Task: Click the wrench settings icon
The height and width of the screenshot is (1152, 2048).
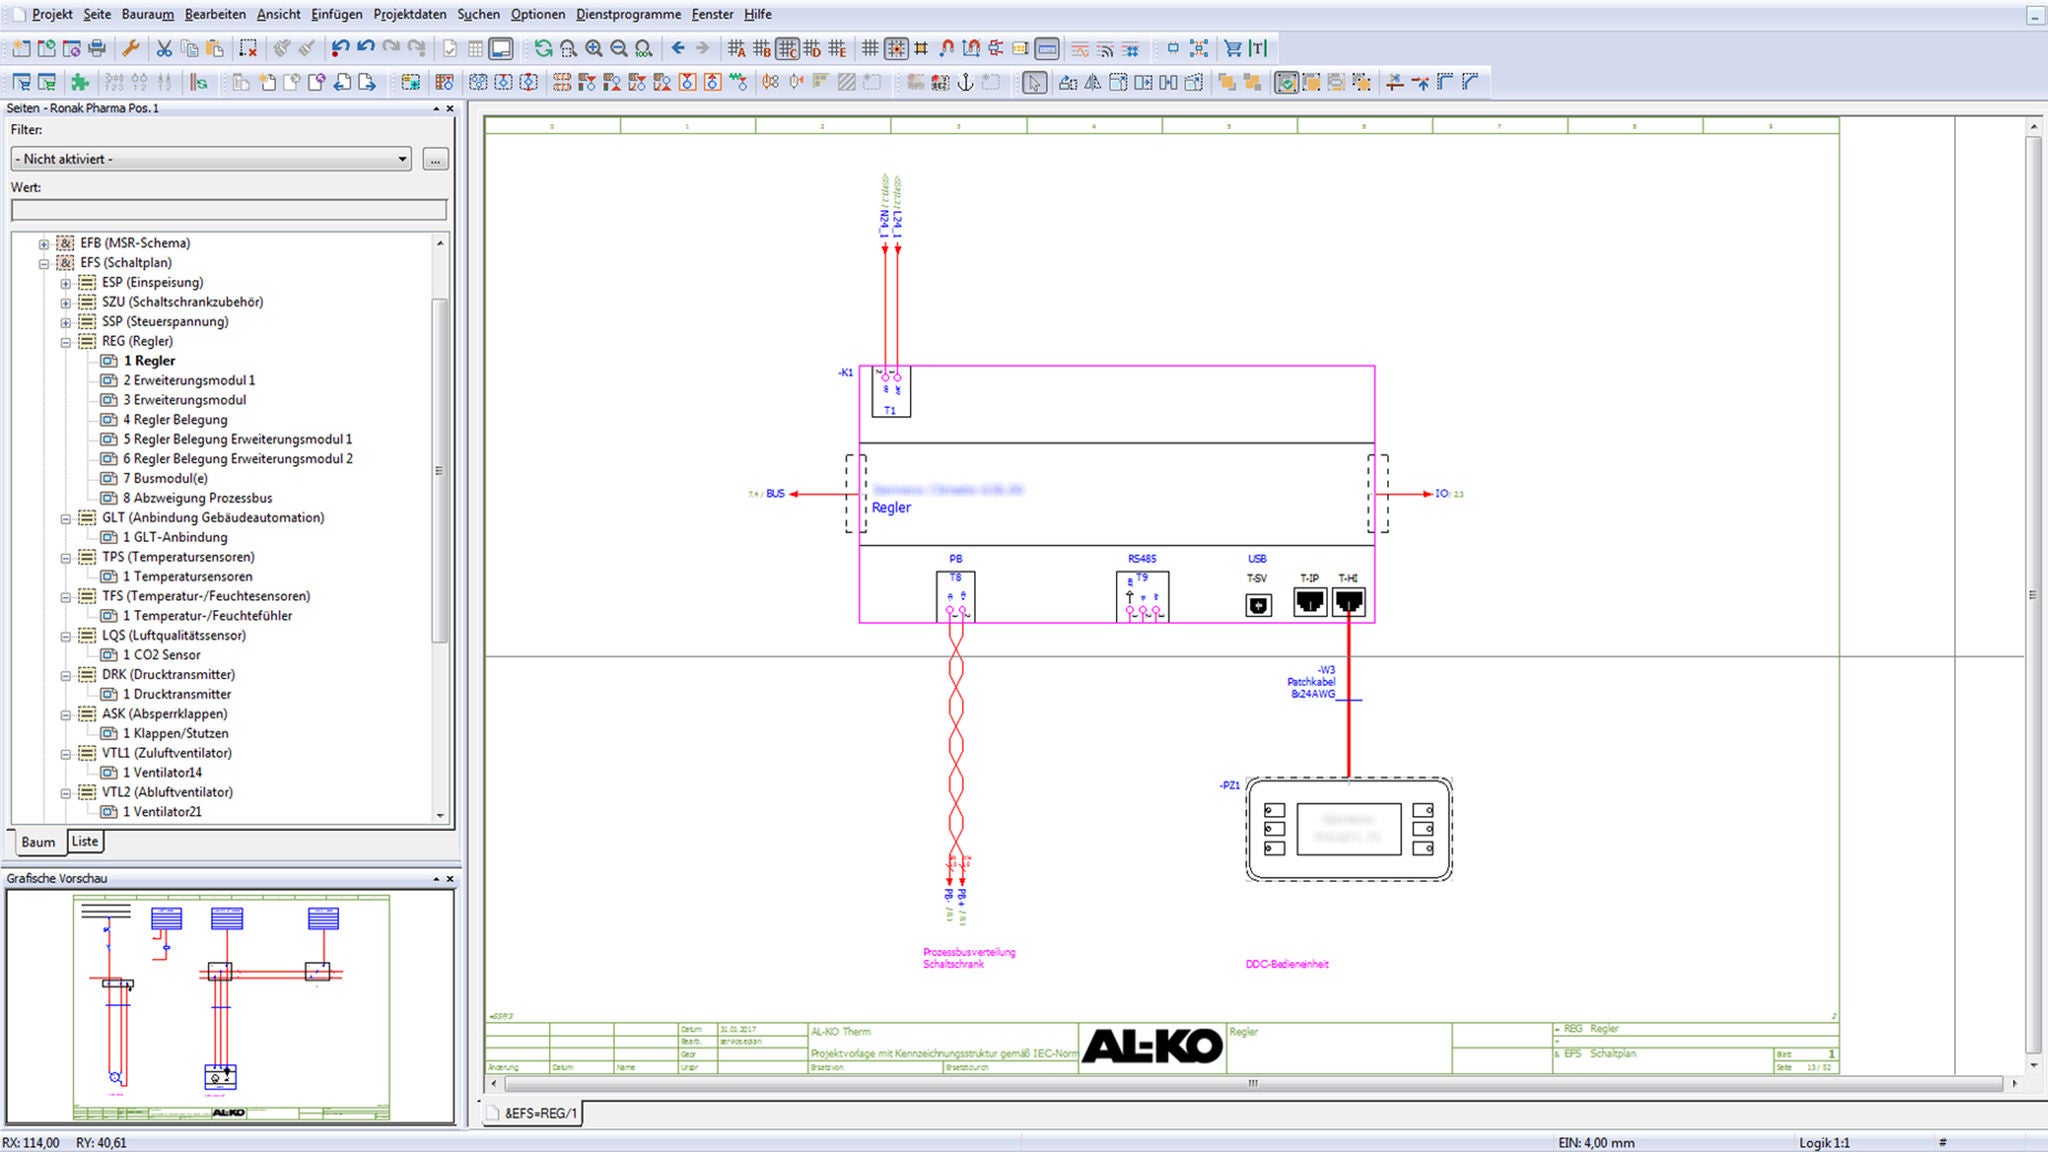Action: 130,48
